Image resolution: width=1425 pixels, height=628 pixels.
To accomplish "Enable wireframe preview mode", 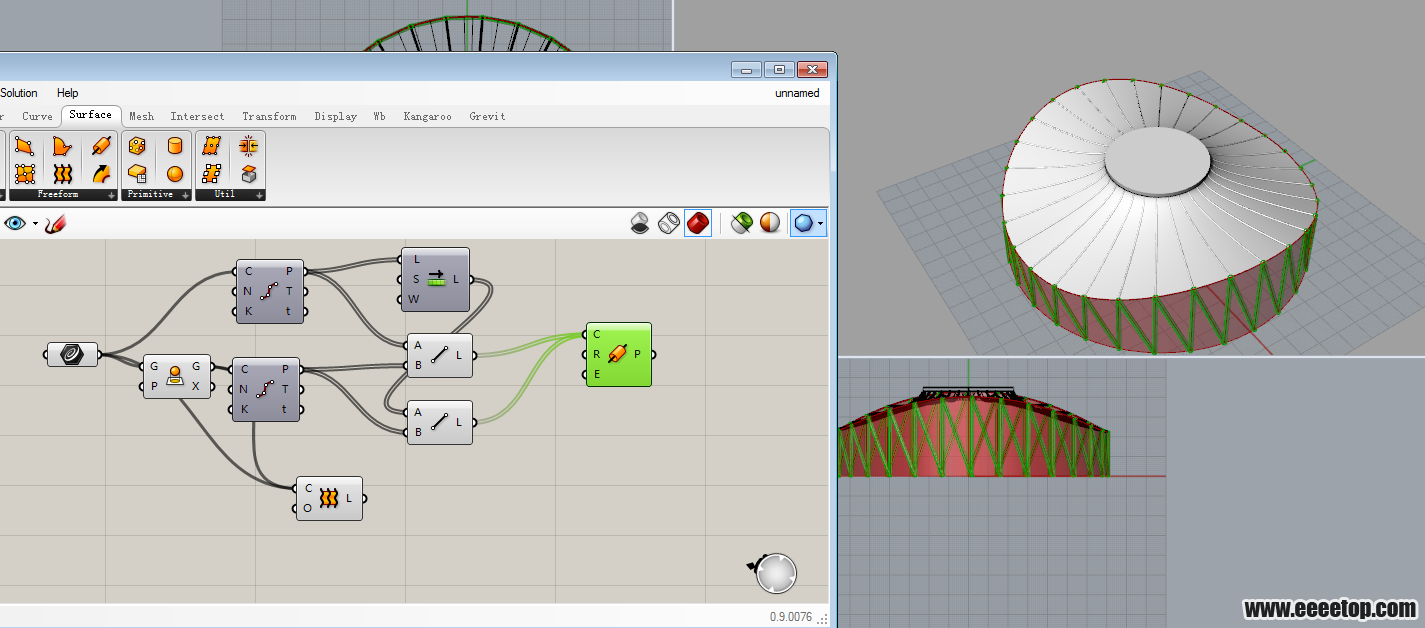I will coord(669,222).
